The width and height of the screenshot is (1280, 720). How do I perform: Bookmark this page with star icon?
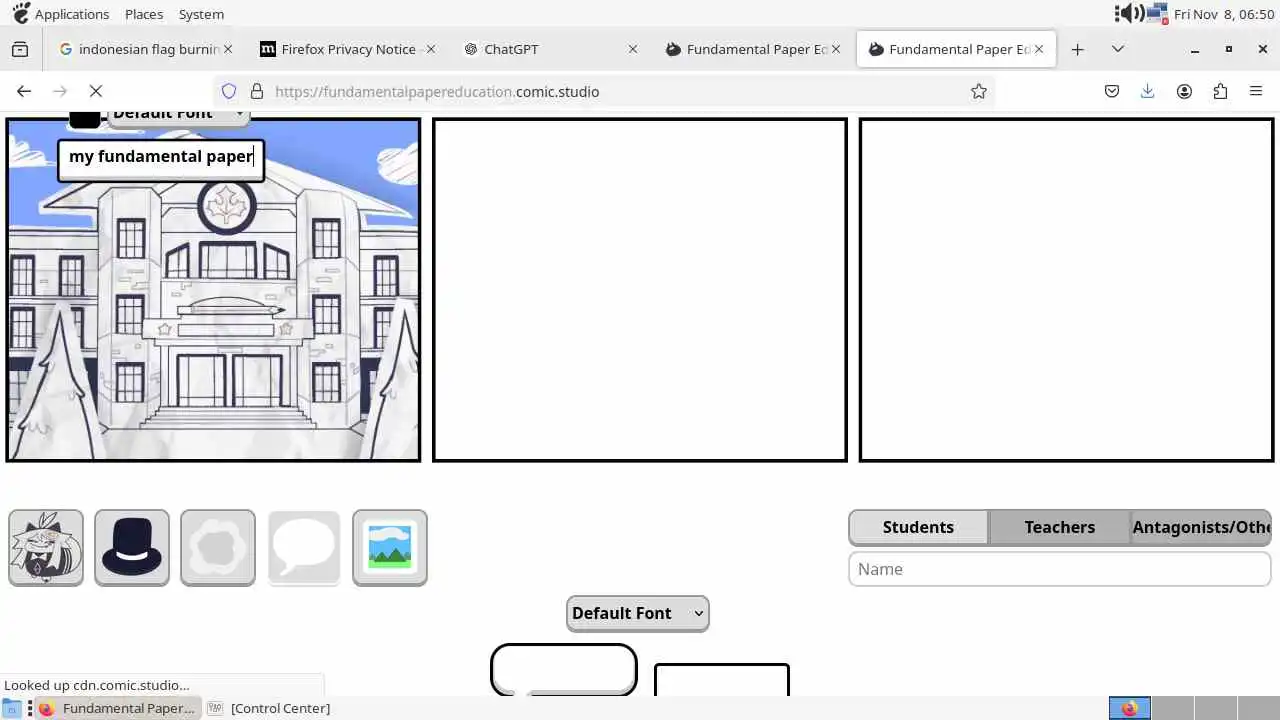(x=979, y=91)
